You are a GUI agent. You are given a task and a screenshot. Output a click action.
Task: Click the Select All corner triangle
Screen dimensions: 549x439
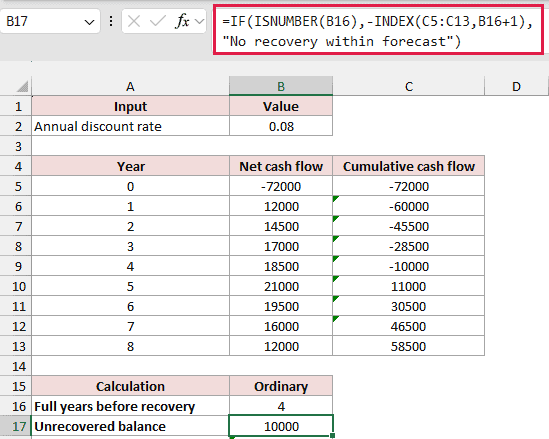22,86
